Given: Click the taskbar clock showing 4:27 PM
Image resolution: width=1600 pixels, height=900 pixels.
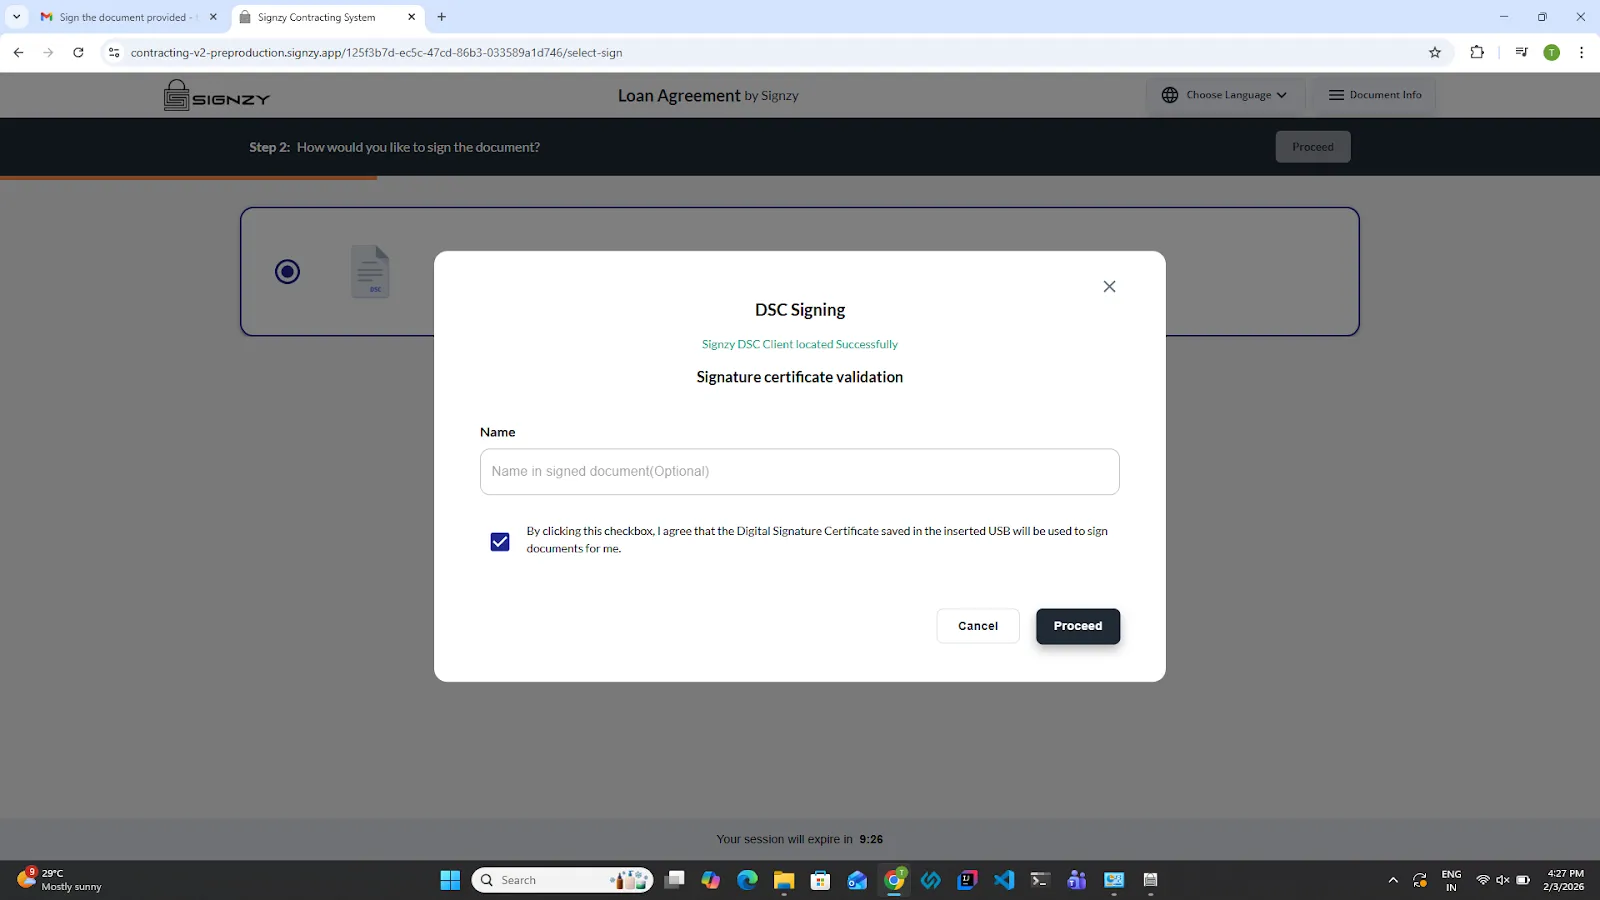Looking at the screenshot, I should [1564, 880].
